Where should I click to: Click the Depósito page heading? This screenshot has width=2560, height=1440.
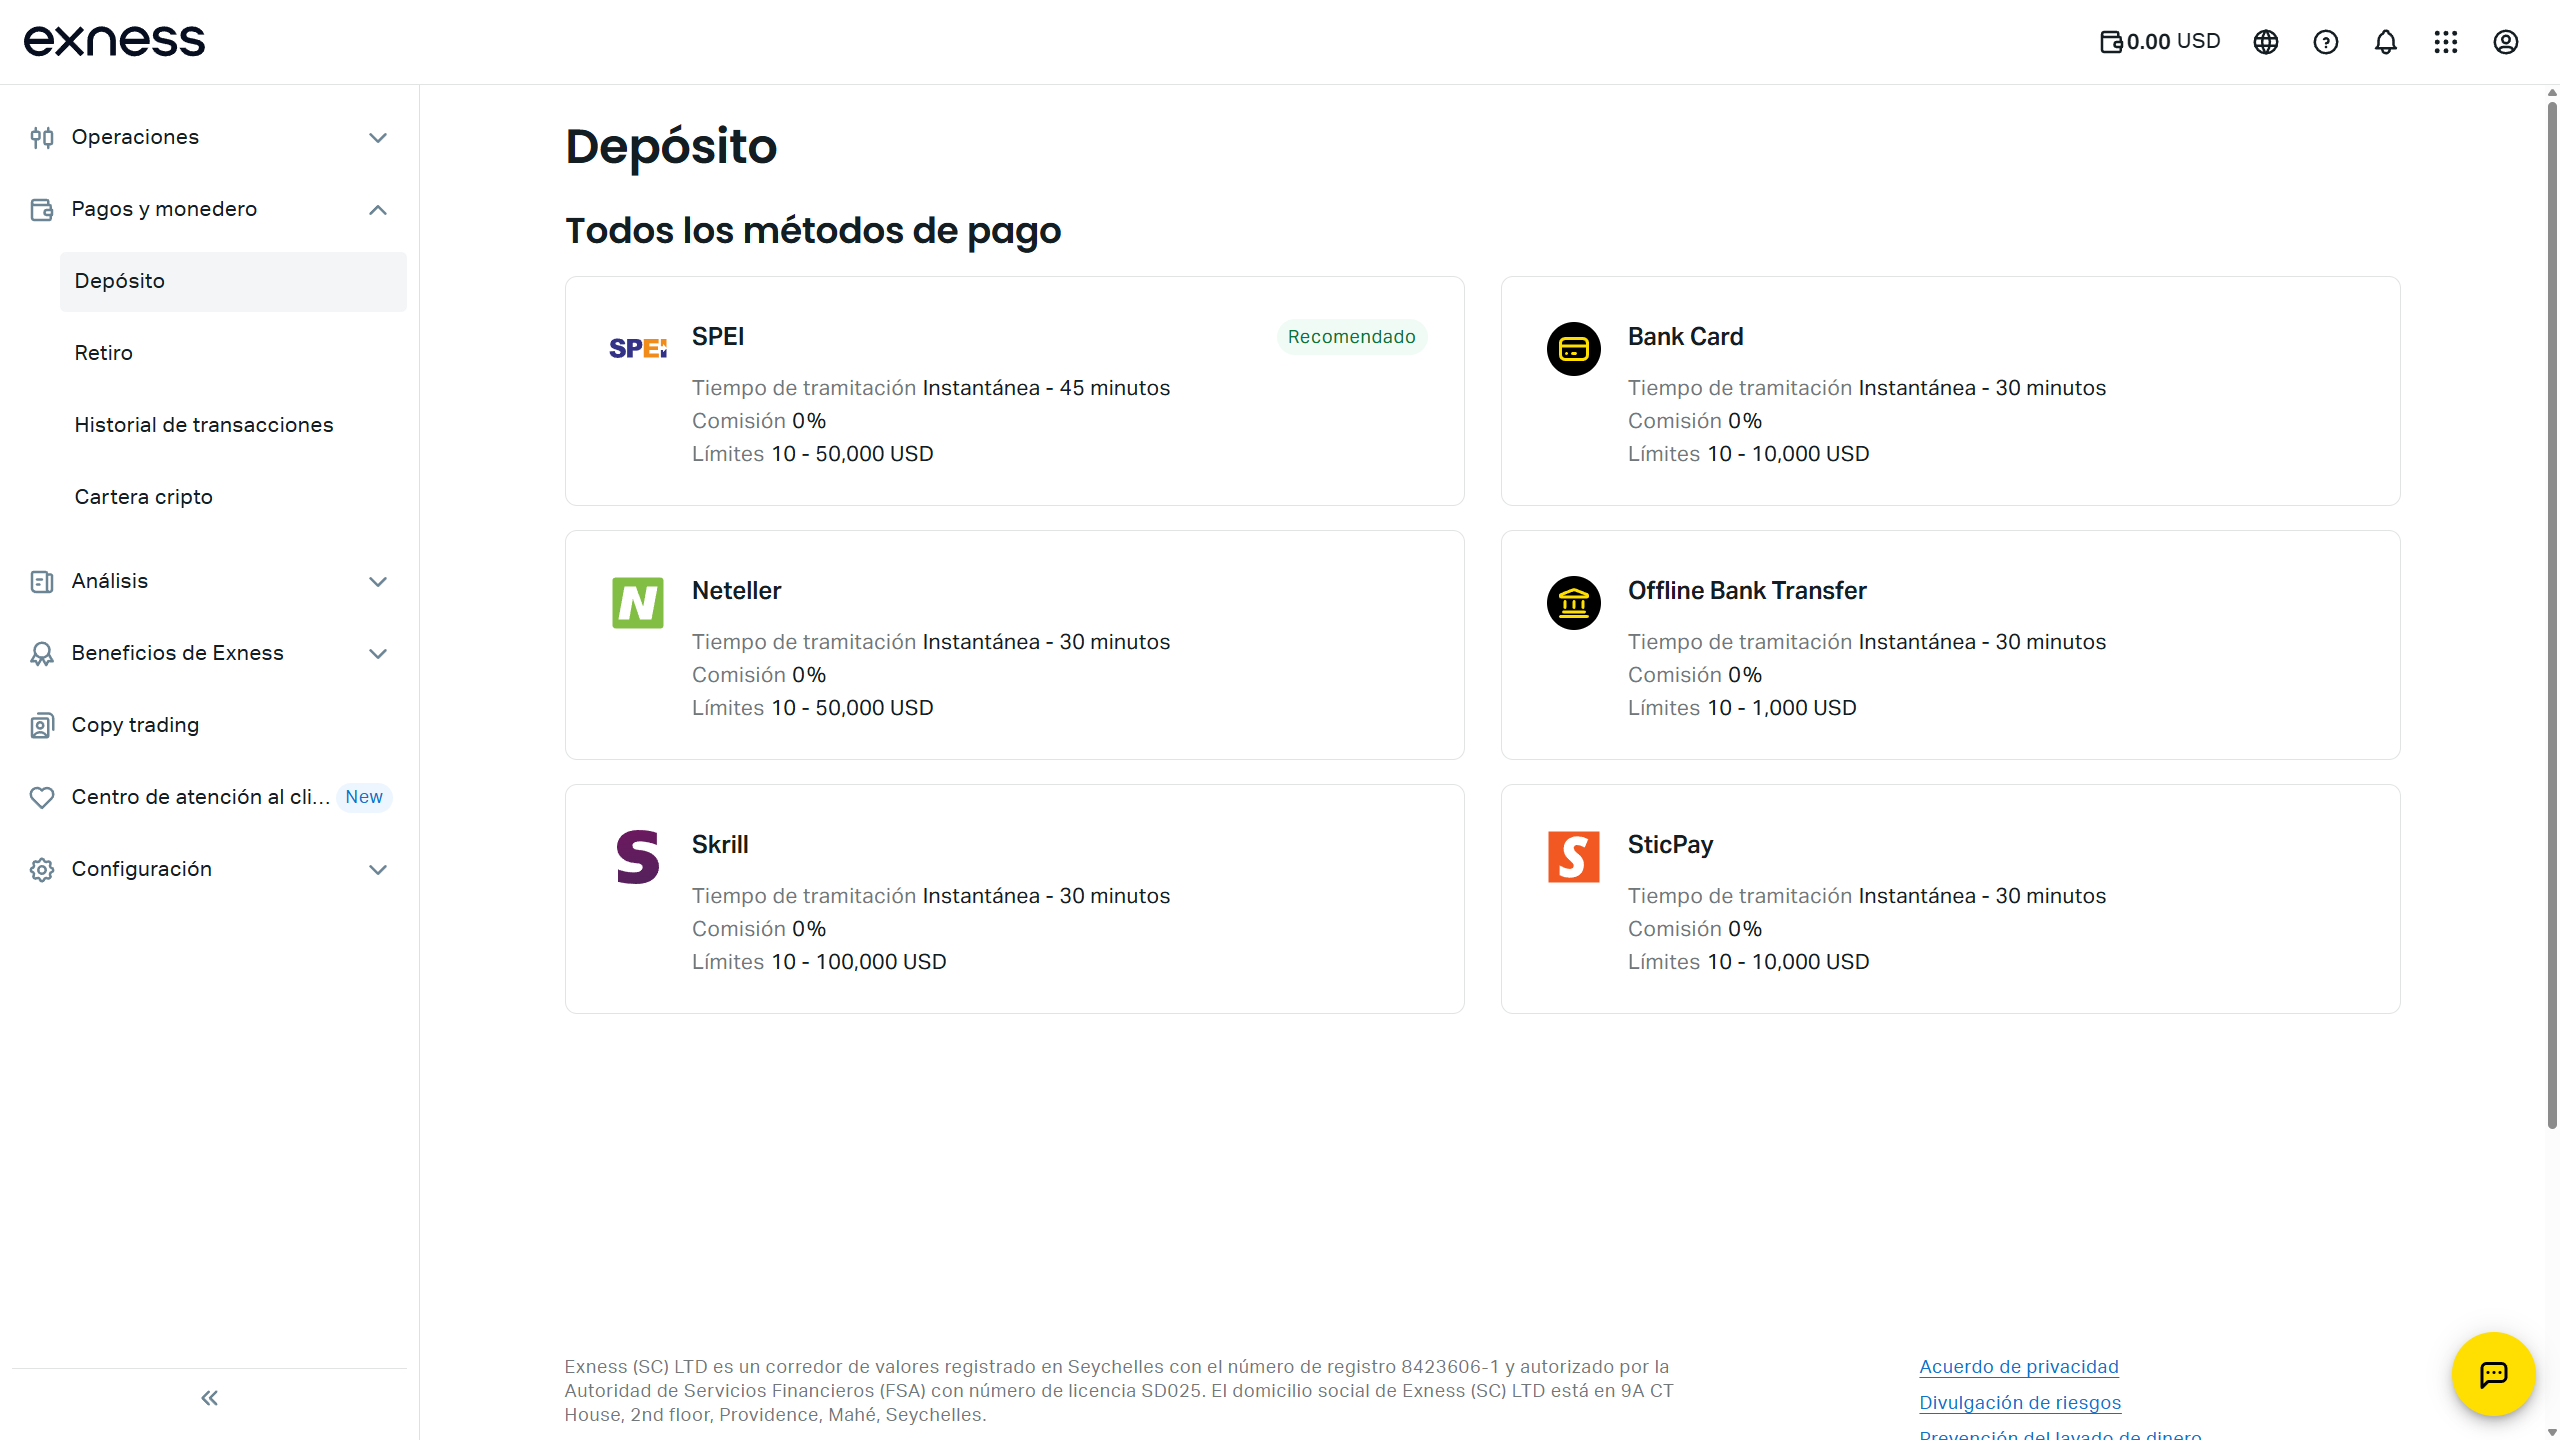[671, 147]
